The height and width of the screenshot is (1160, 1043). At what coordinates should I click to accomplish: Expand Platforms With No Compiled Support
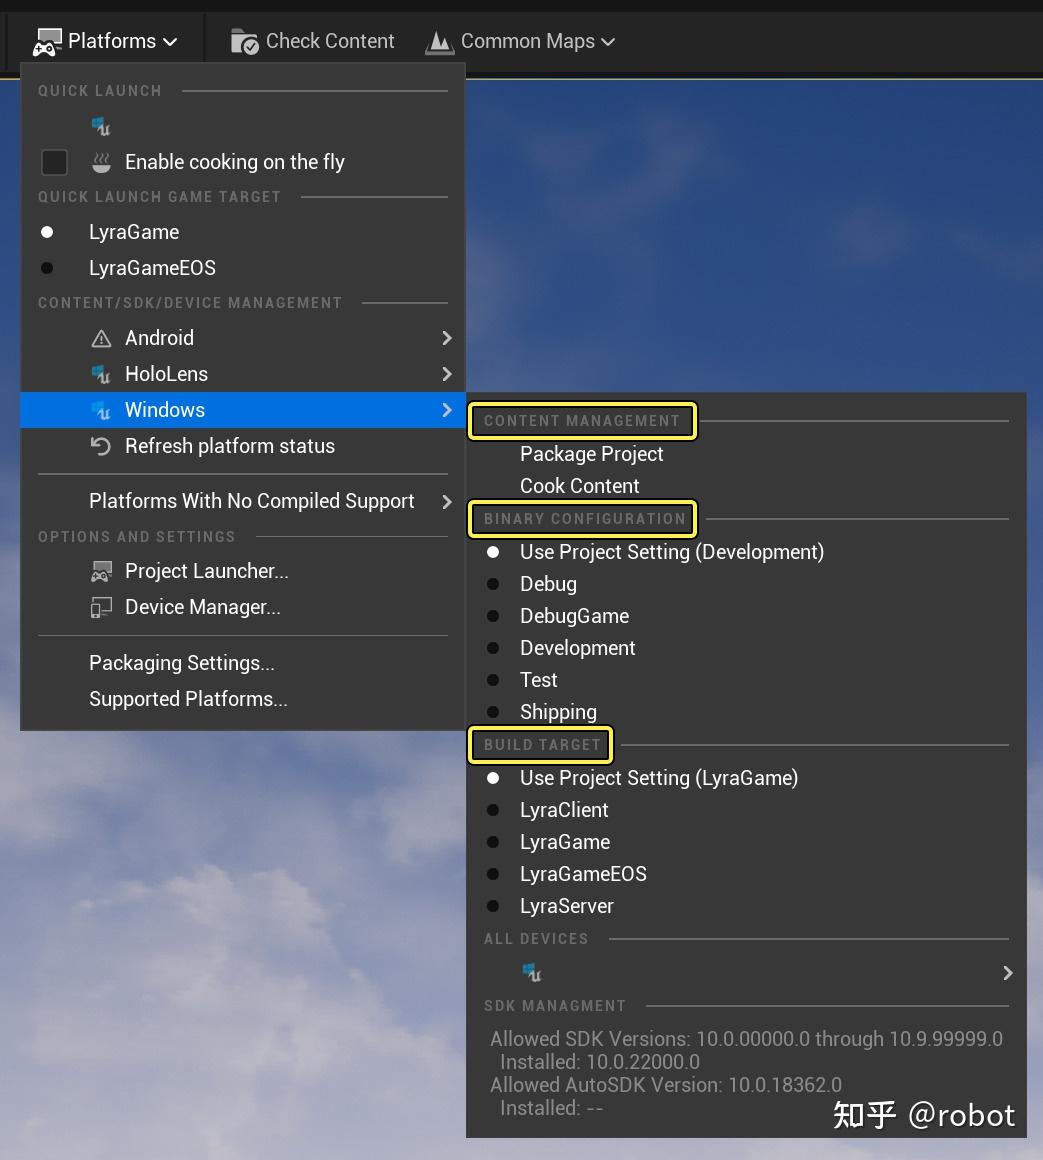447,501
